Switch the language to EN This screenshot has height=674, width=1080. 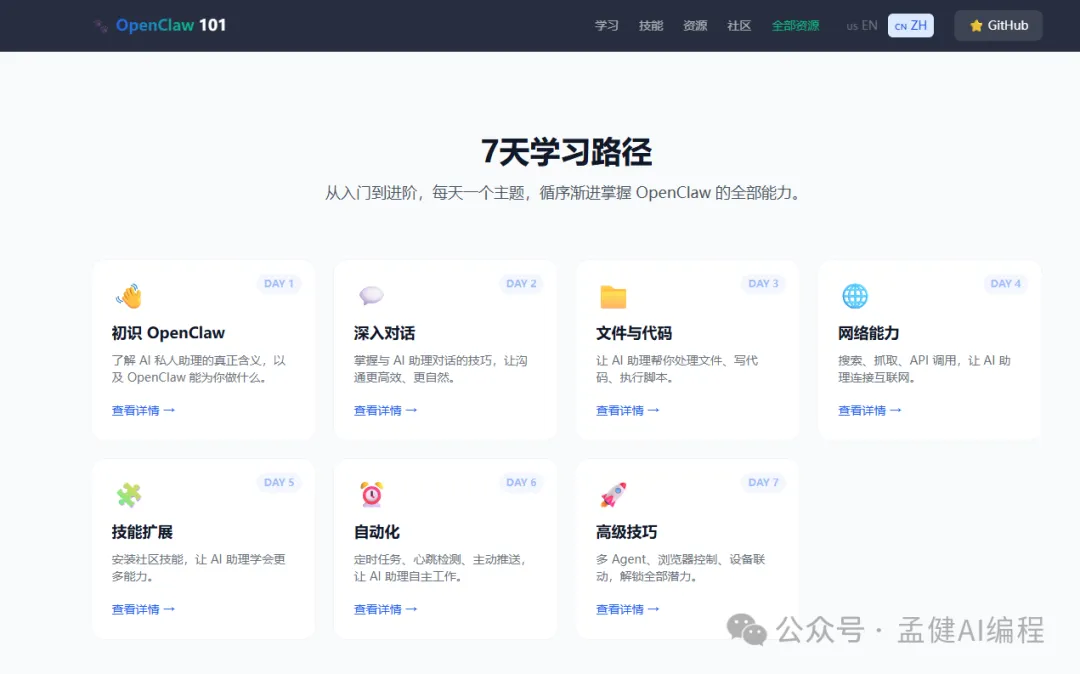click(x=862, y=25)
